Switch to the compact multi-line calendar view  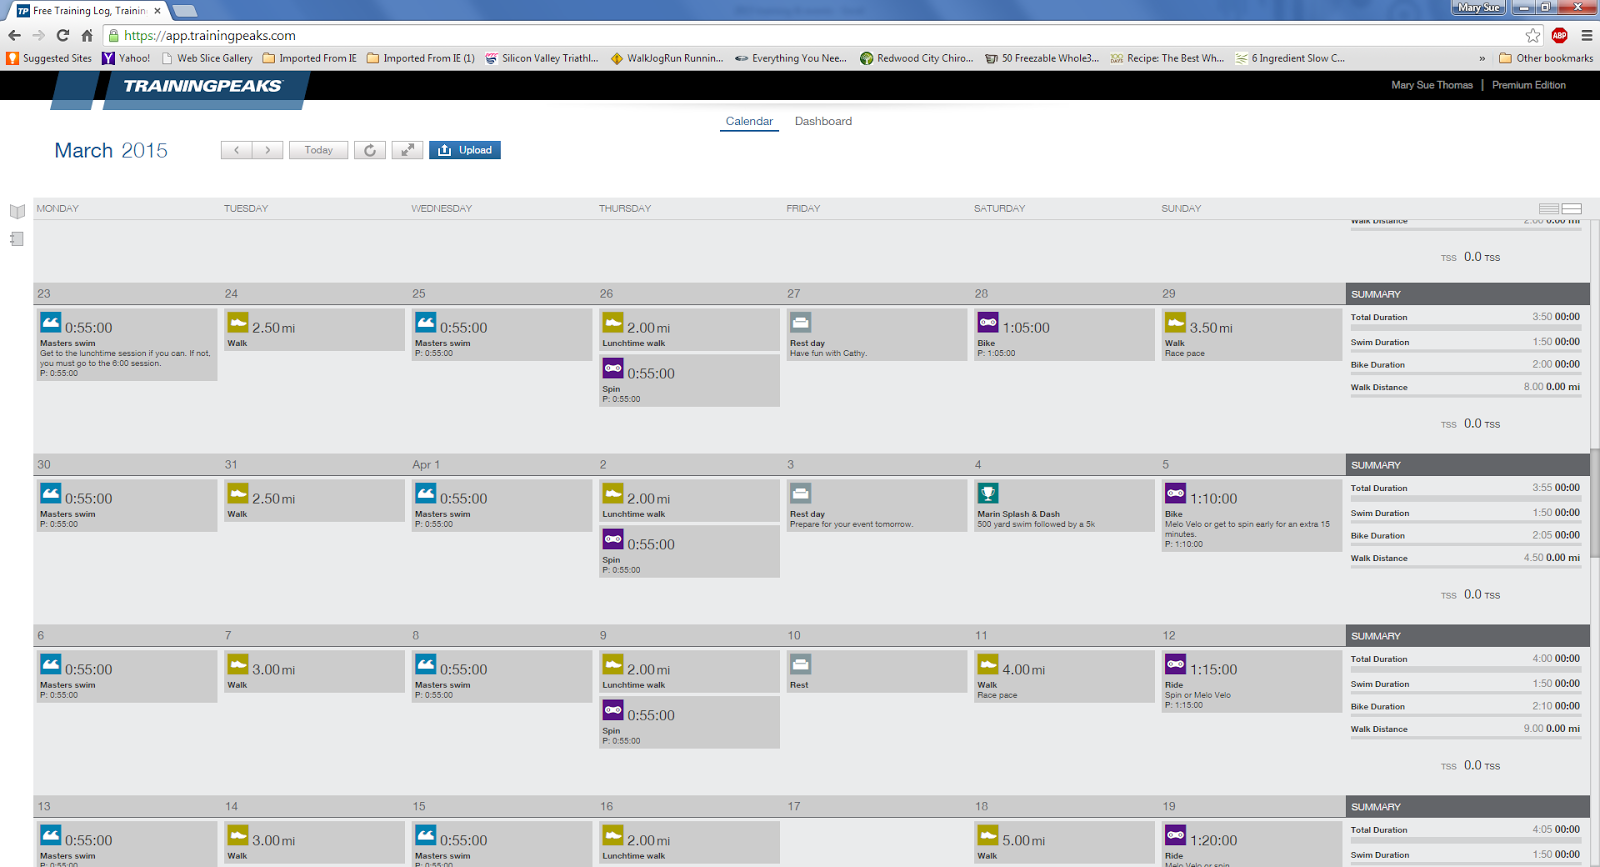point(1549,209)
